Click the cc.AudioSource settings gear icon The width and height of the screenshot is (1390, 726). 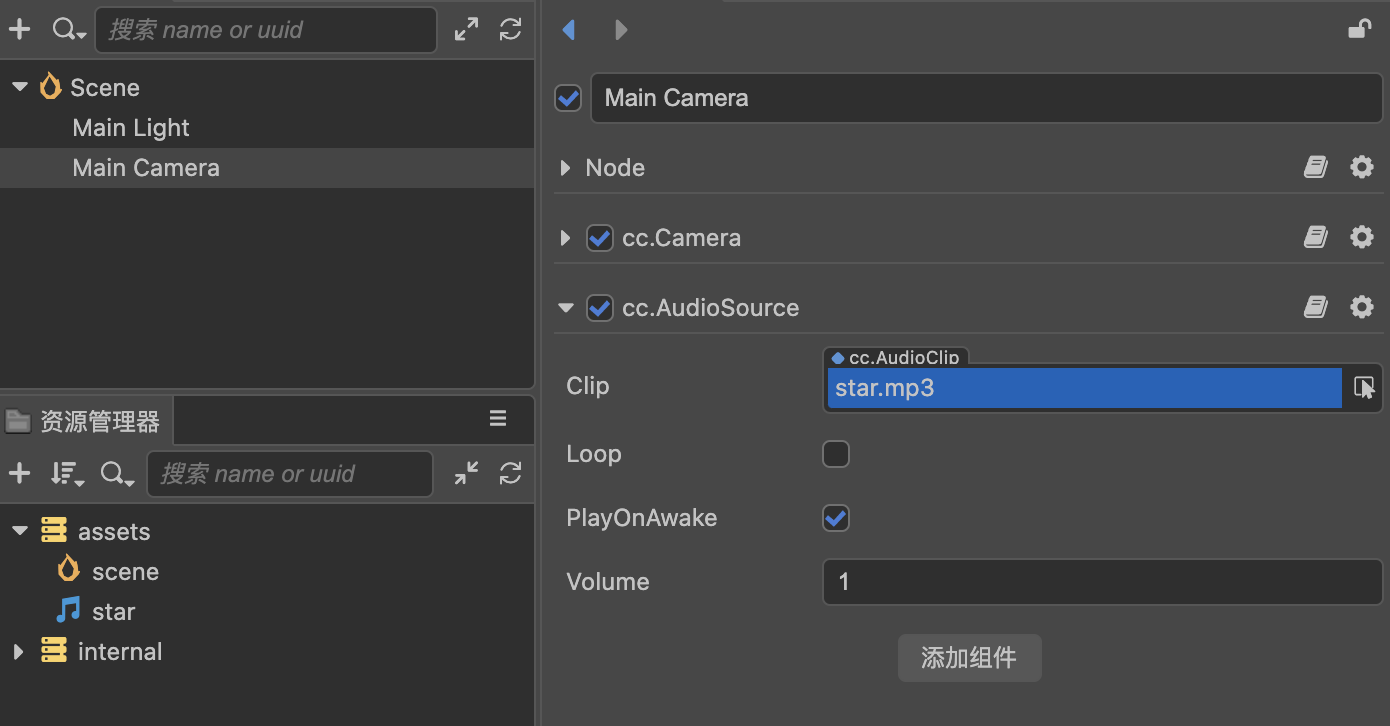coord(1362,307)
